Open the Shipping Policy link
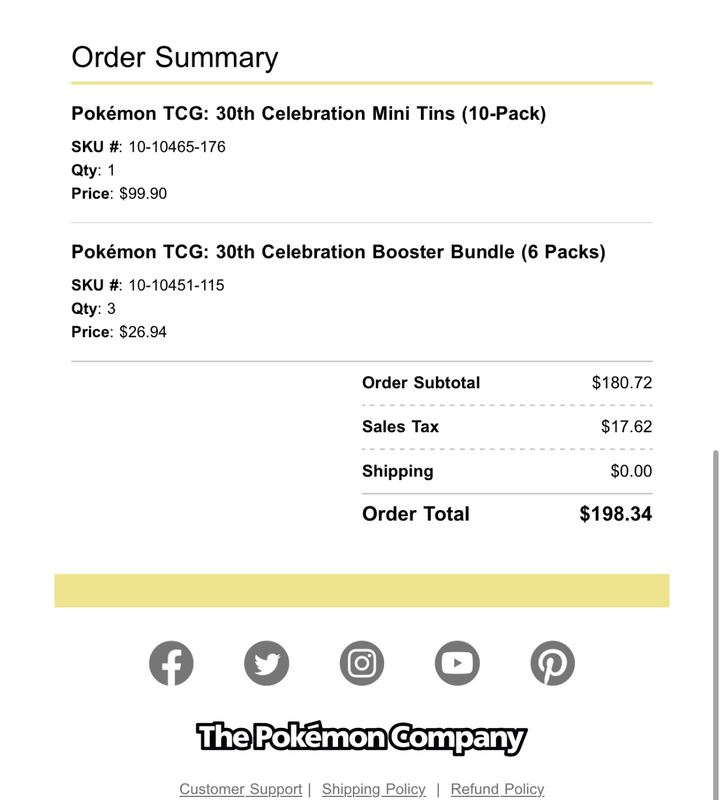Screen dimensions: 724x800 373,789
